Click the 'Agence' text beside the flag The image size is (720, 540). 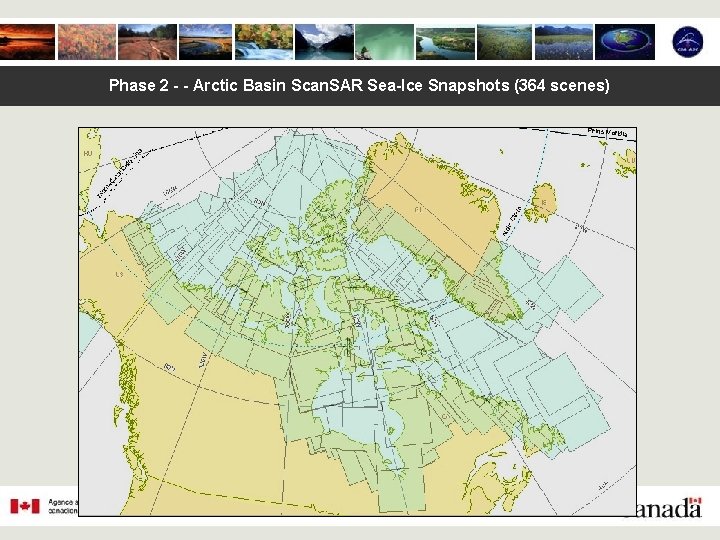pos(63,503)
